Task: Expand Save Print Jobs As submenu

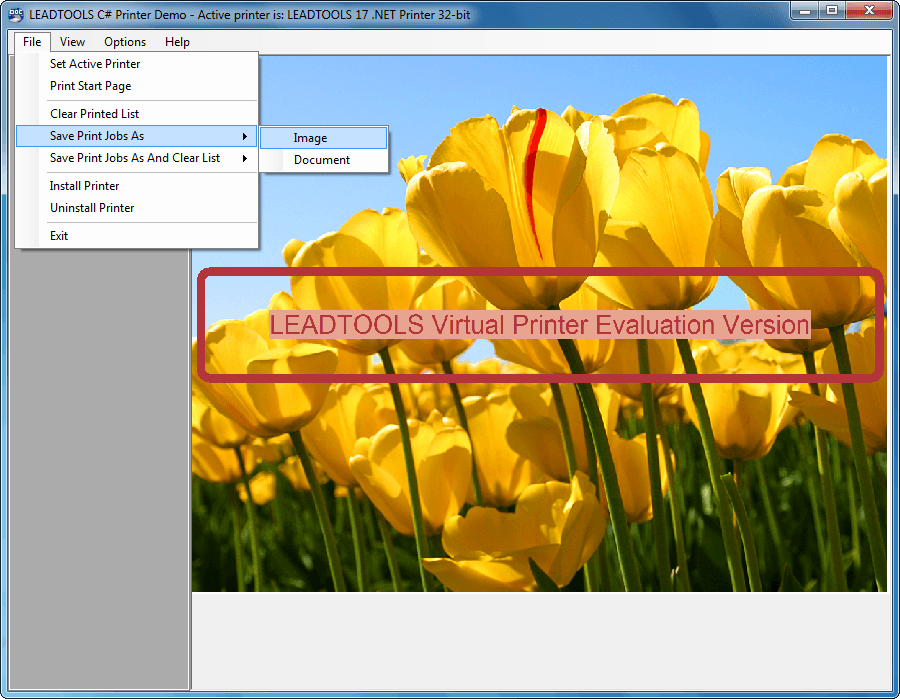Action: (x=137, y=136)
